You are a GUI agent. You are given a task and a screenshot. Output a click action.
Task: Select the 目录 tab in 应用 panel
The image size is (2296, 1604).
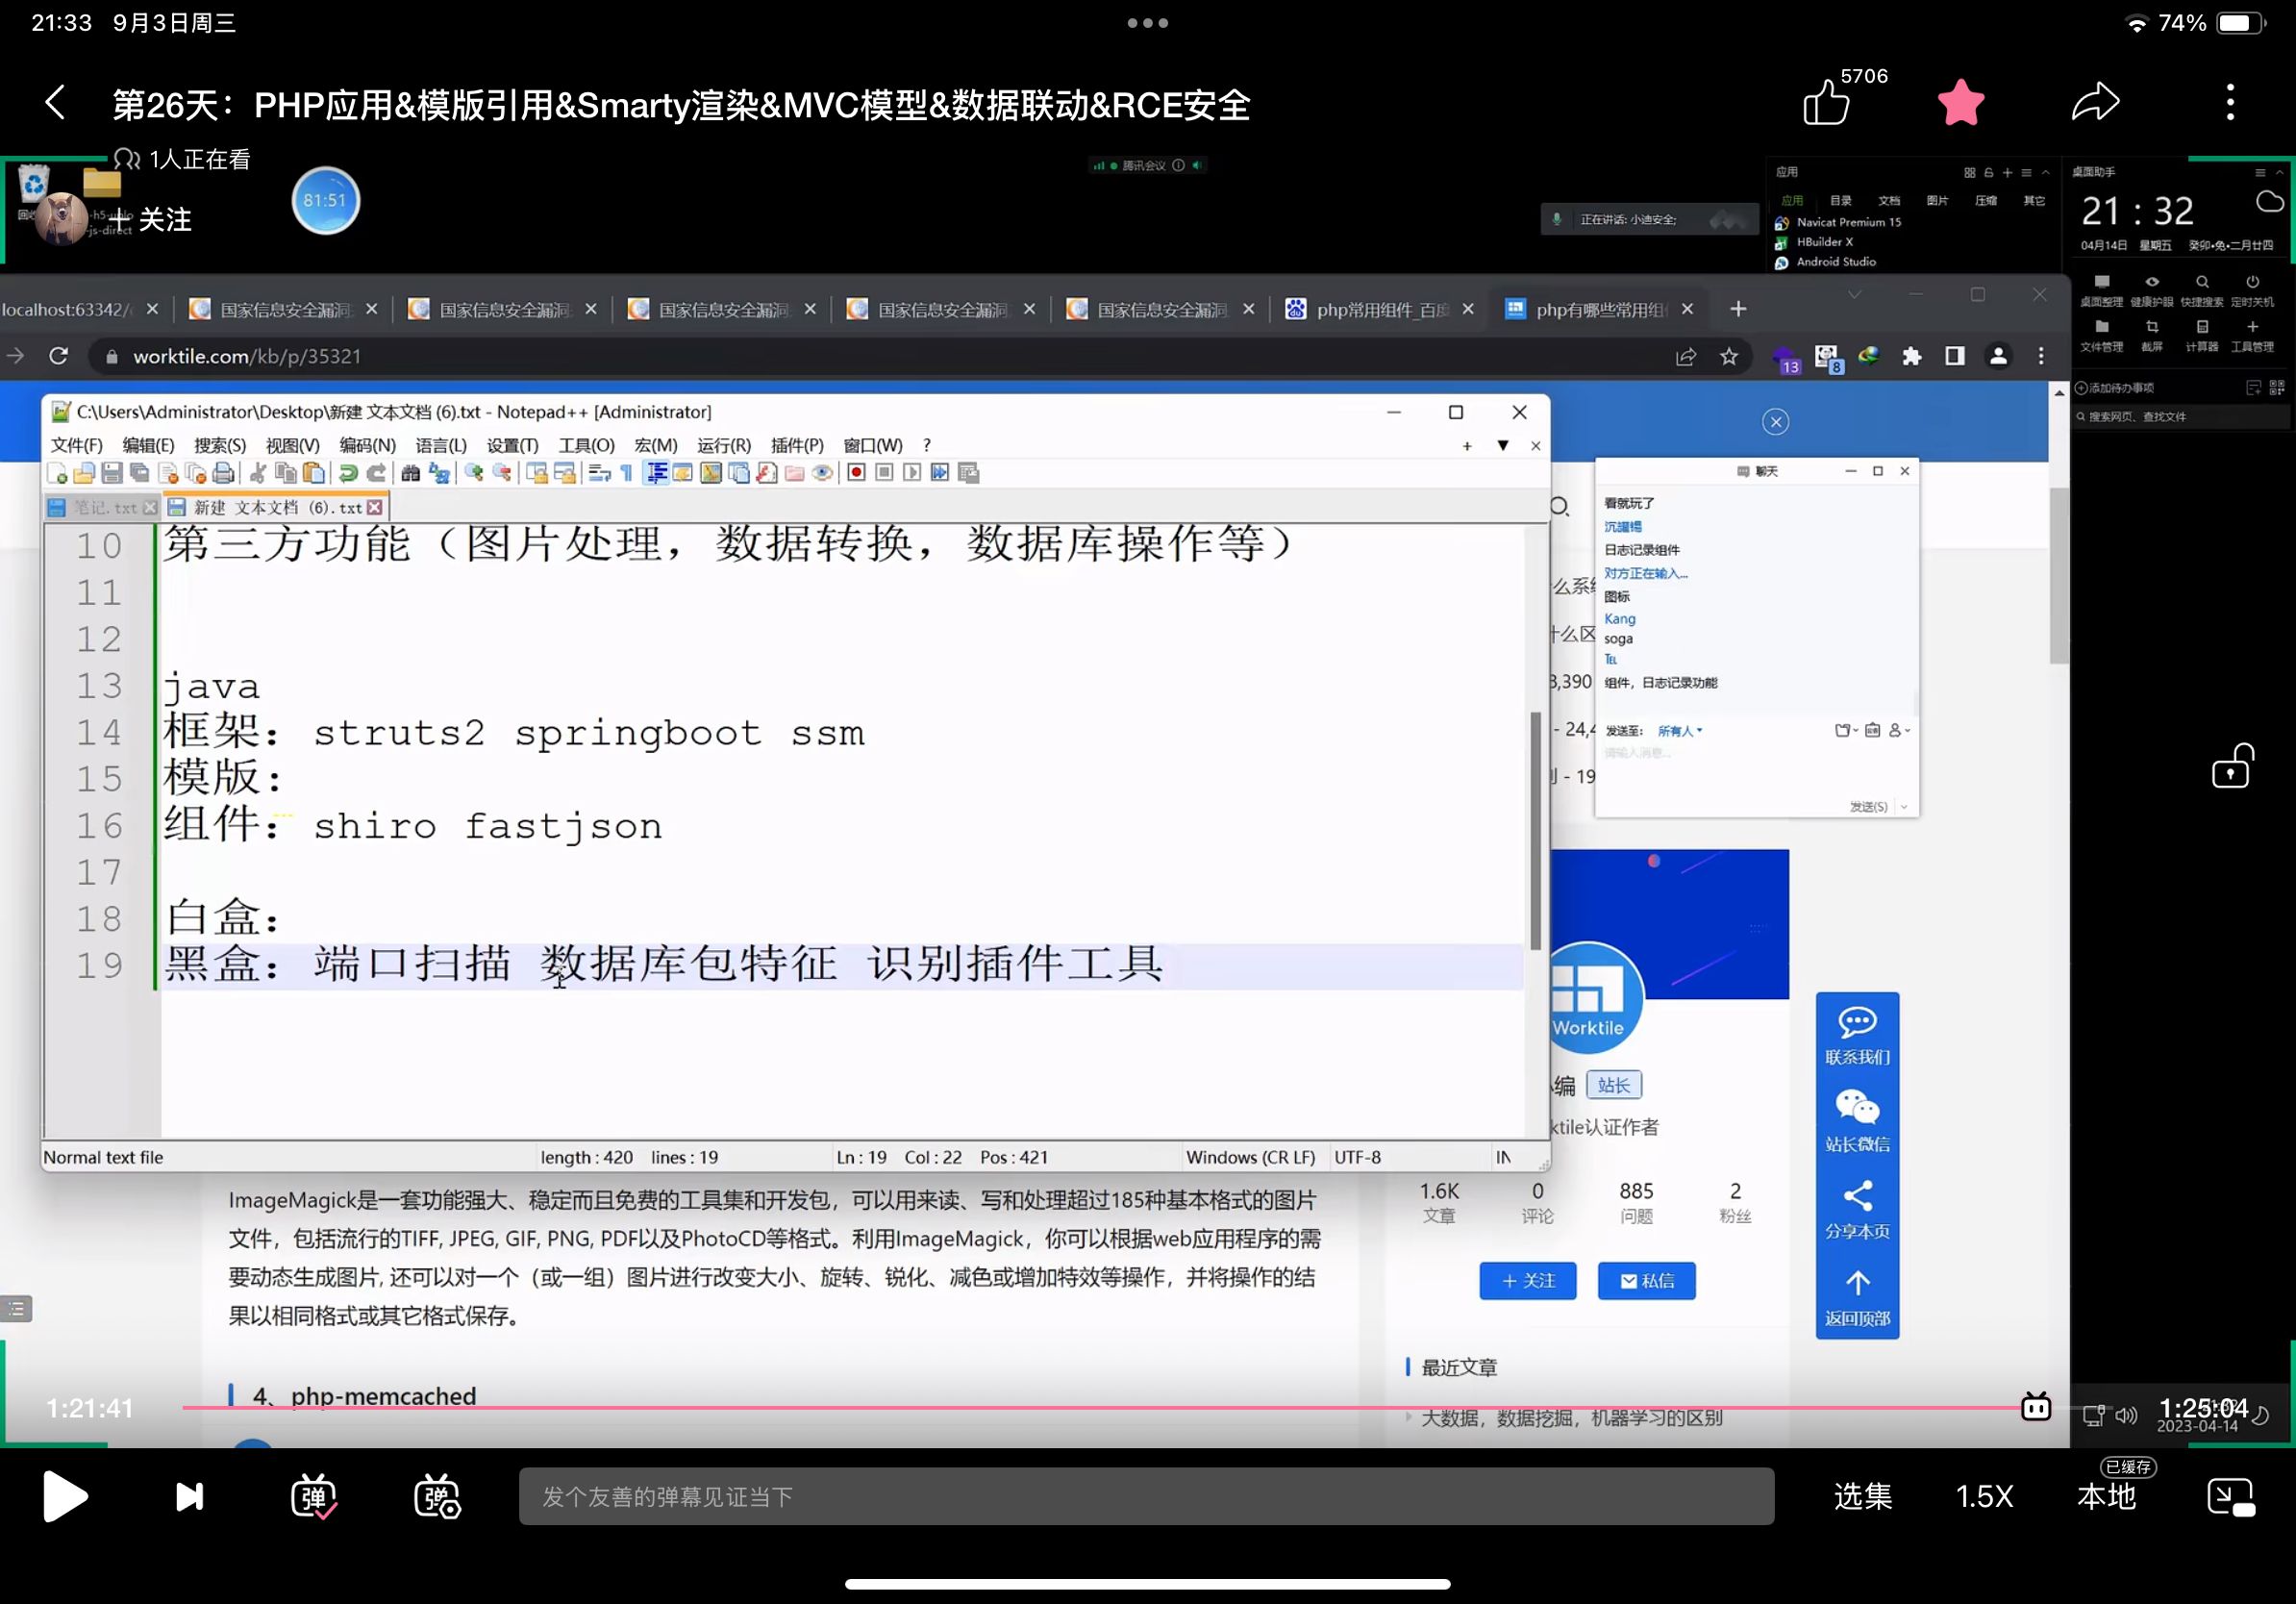(x=1840, y=201)
